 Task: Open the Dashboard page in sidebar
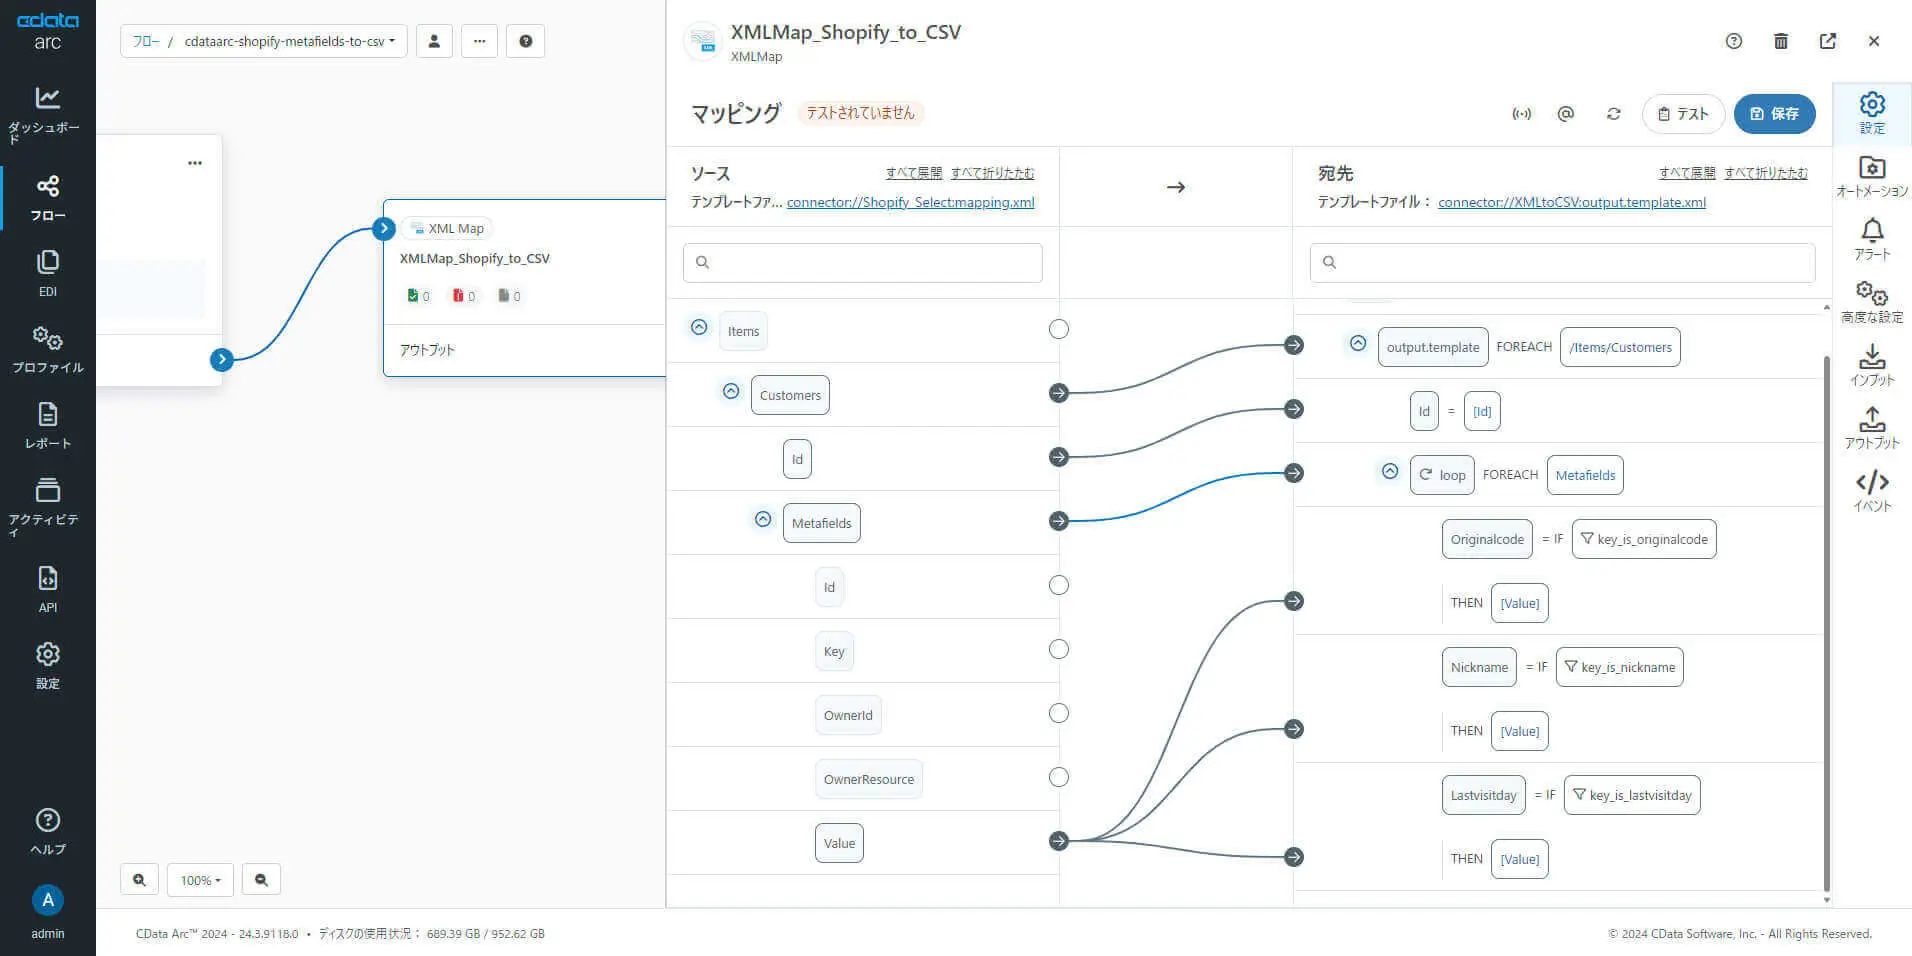point(47,113)
